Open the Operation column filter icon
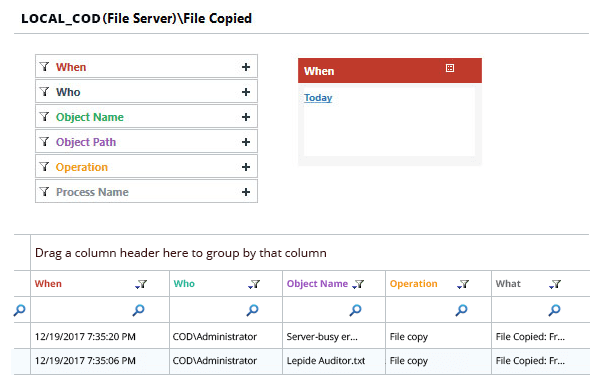 463,284
